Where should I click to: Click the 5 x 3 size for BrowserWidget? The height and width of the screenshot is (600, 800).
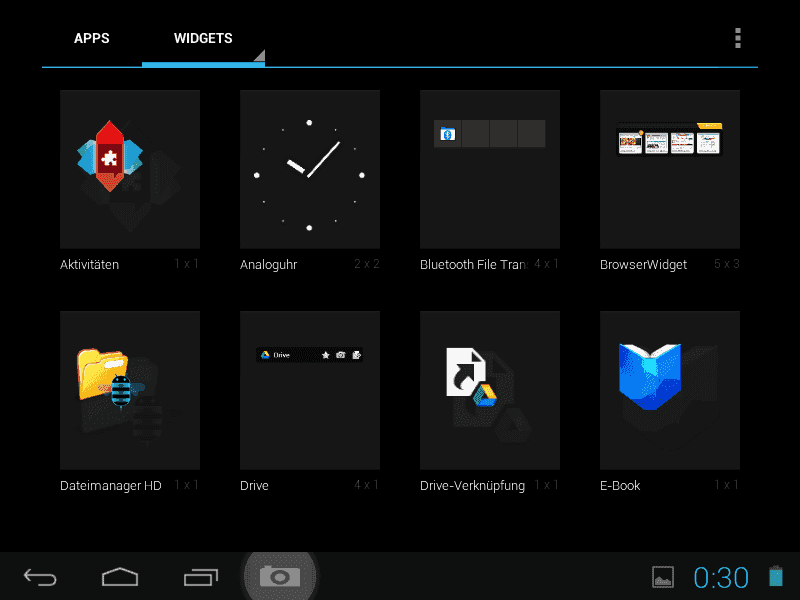click(x=727, y=264)
